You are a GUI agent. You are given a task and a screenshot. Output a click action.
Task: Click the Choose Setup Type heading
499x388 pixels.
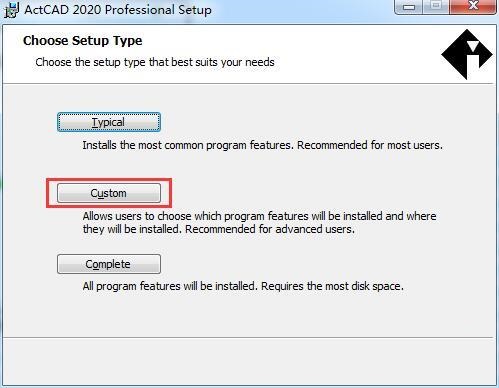click(x=83, y=41)
